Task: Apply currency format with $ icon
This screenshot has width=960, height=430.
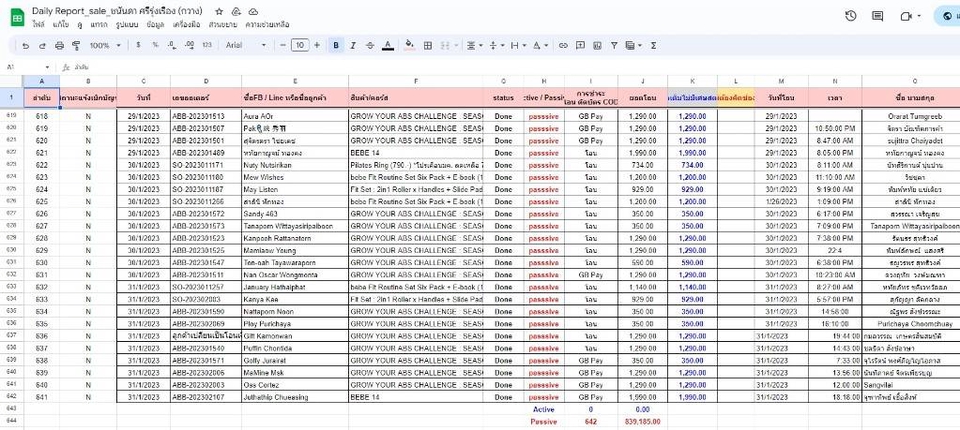Action: [138, 45]
